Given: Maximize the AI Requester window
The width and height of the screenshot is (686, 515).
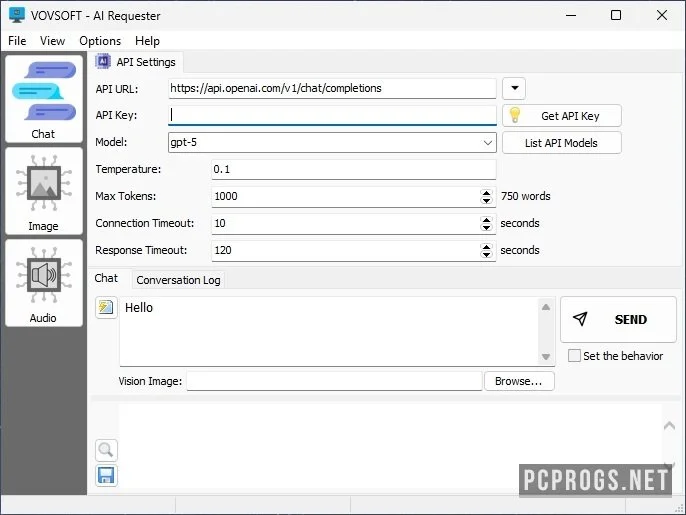Looking at the screenshot, I should (x=616, y=15).
